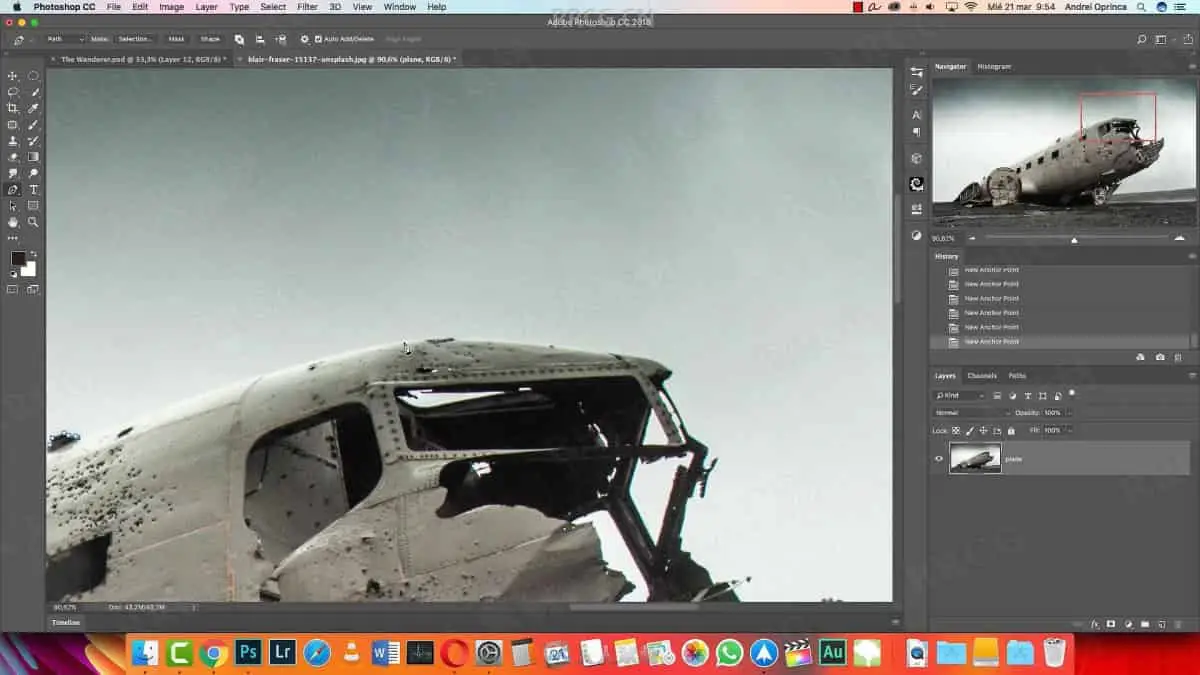
Task: Hide the plane layer with eye icon
Action: [938, 459]
